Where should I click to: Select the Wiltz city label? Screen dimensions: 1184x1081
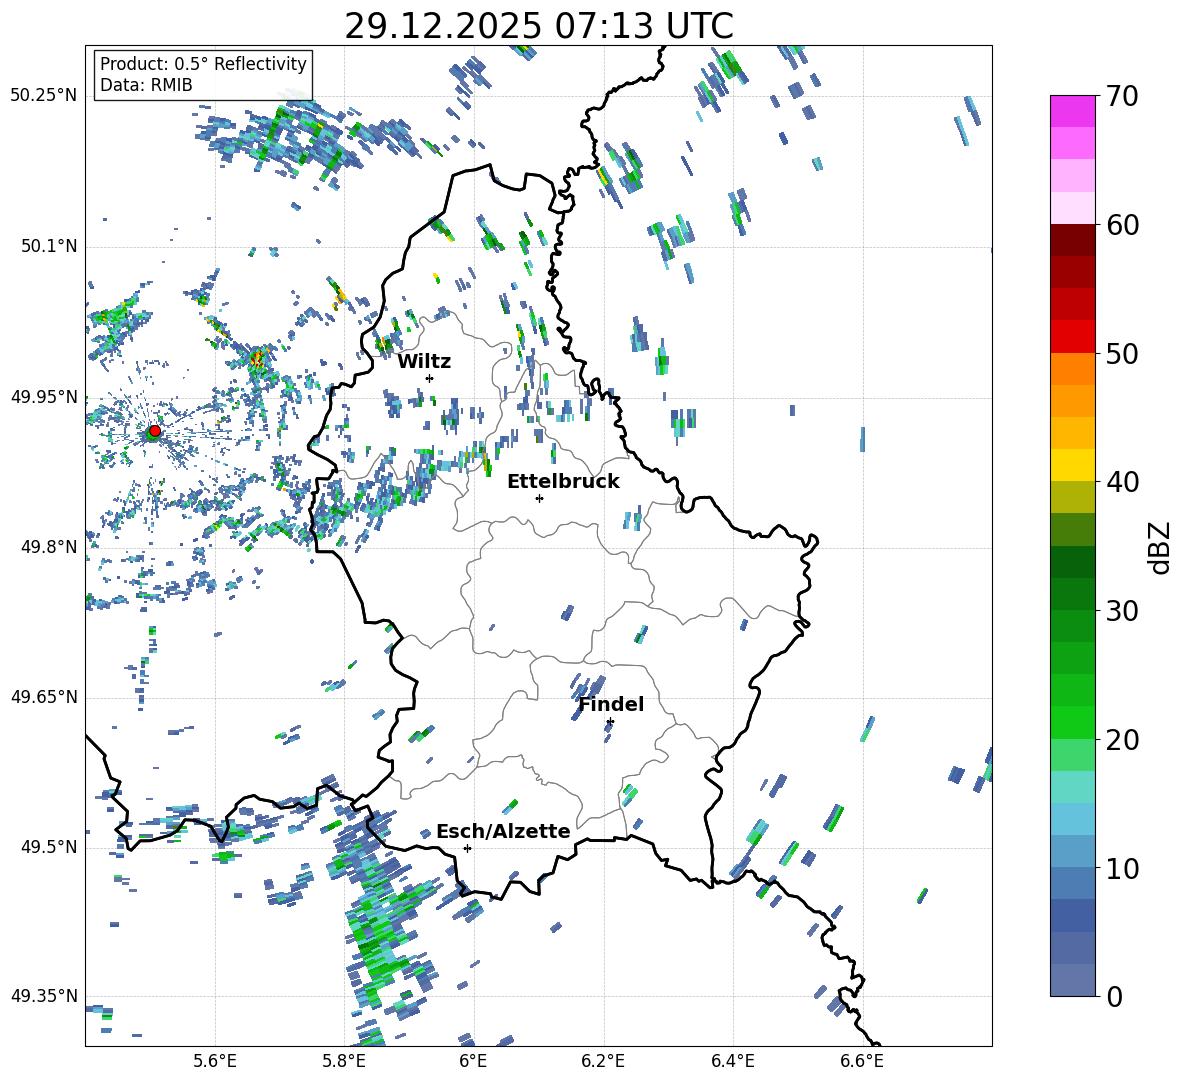coord(424,361)
